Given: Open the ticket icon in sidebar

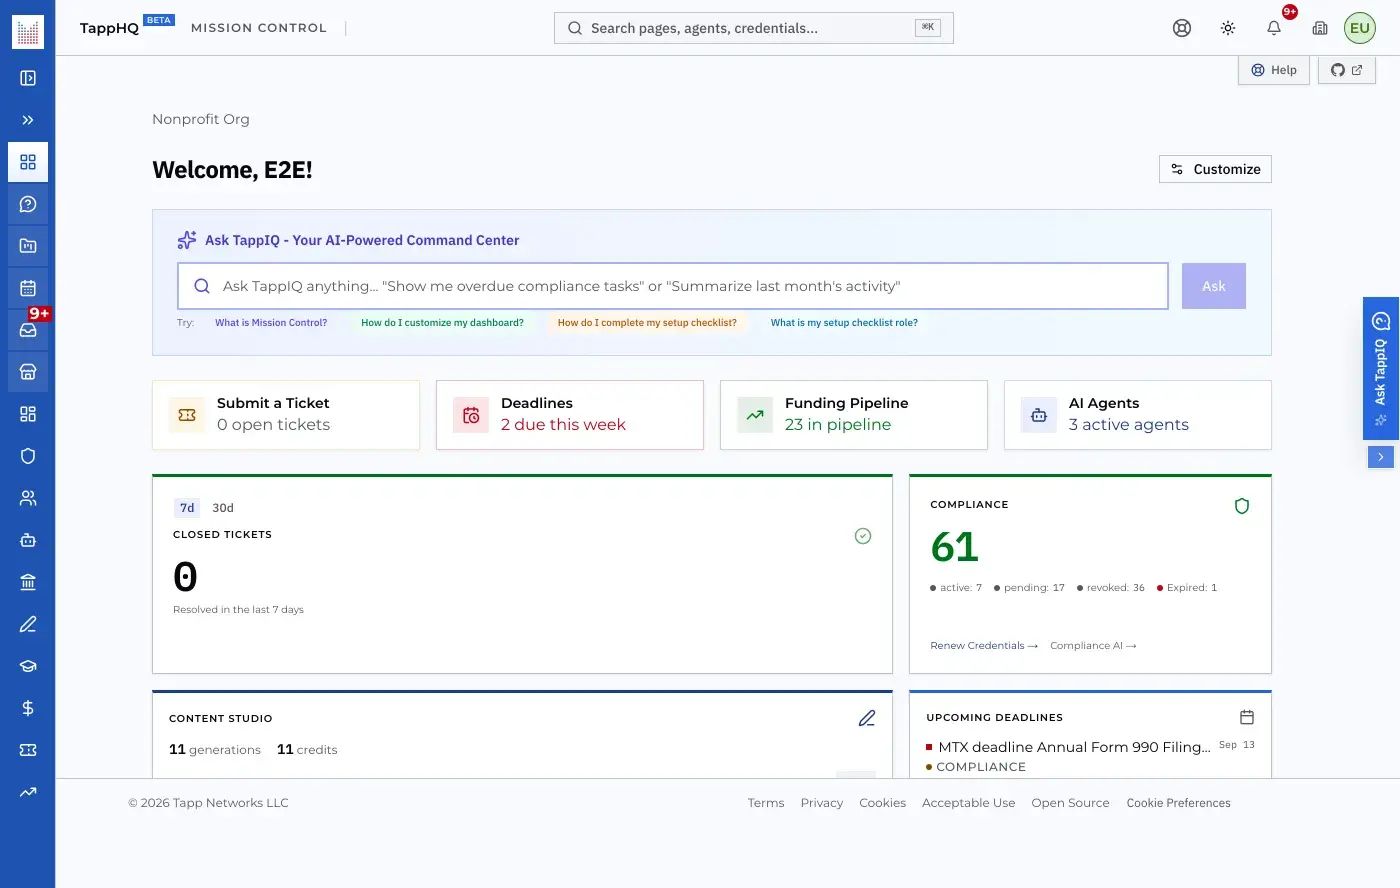Looking at the screenshot, I should tap(28, 750).
